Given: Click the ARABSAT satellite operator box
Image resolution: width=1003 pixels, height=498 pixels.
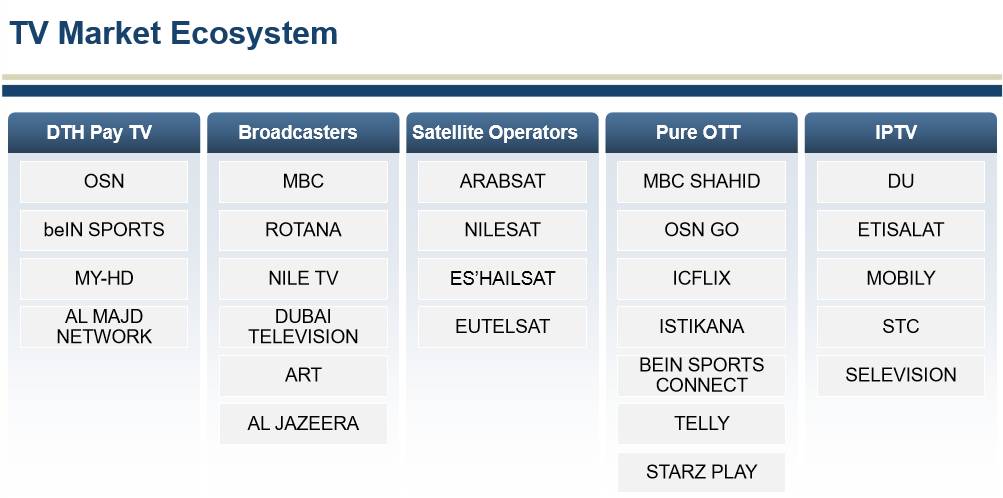Looking at the screenshot, I should click(x=502, y=182).
